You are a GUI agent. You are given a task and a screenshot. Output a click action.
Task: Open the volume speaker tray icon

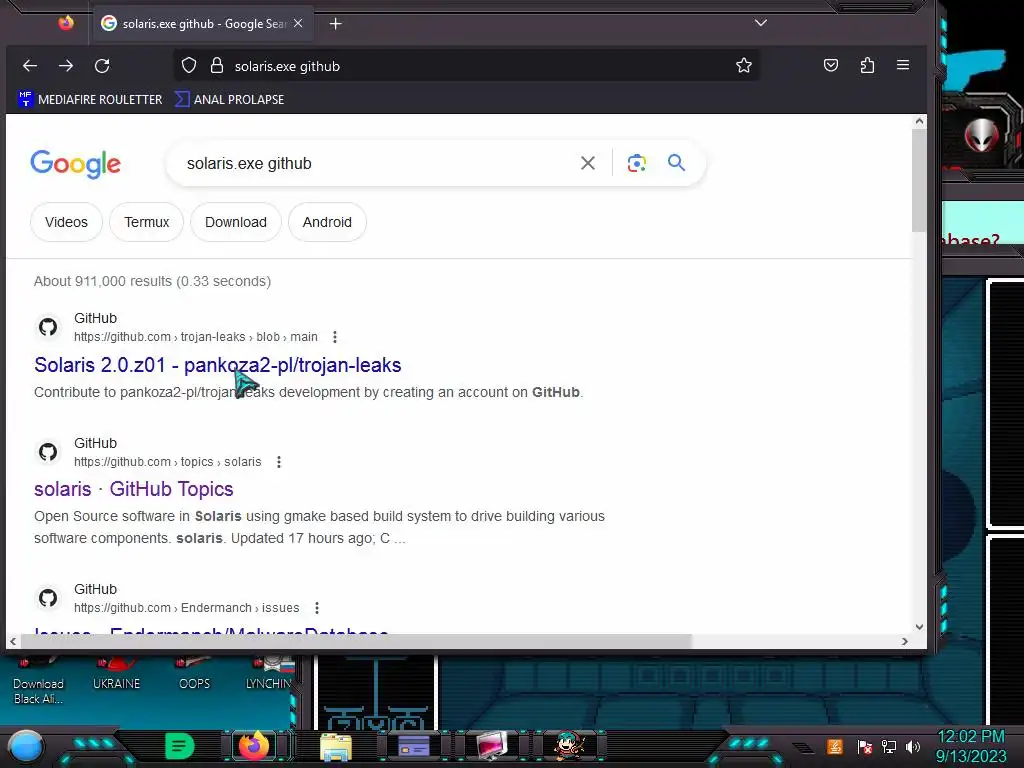[913, 746]
